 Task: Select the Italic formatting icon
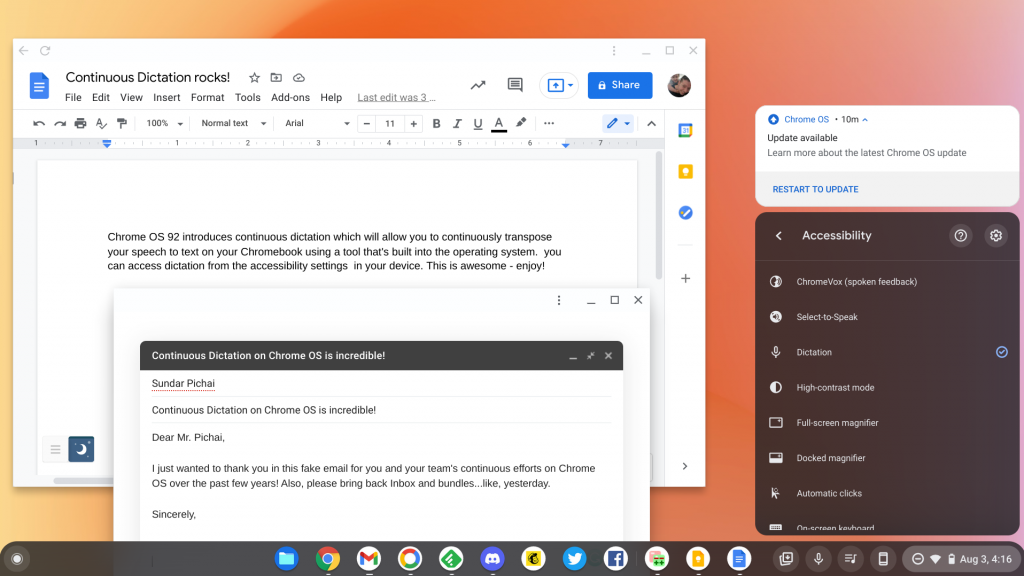[x=457, y=123]
